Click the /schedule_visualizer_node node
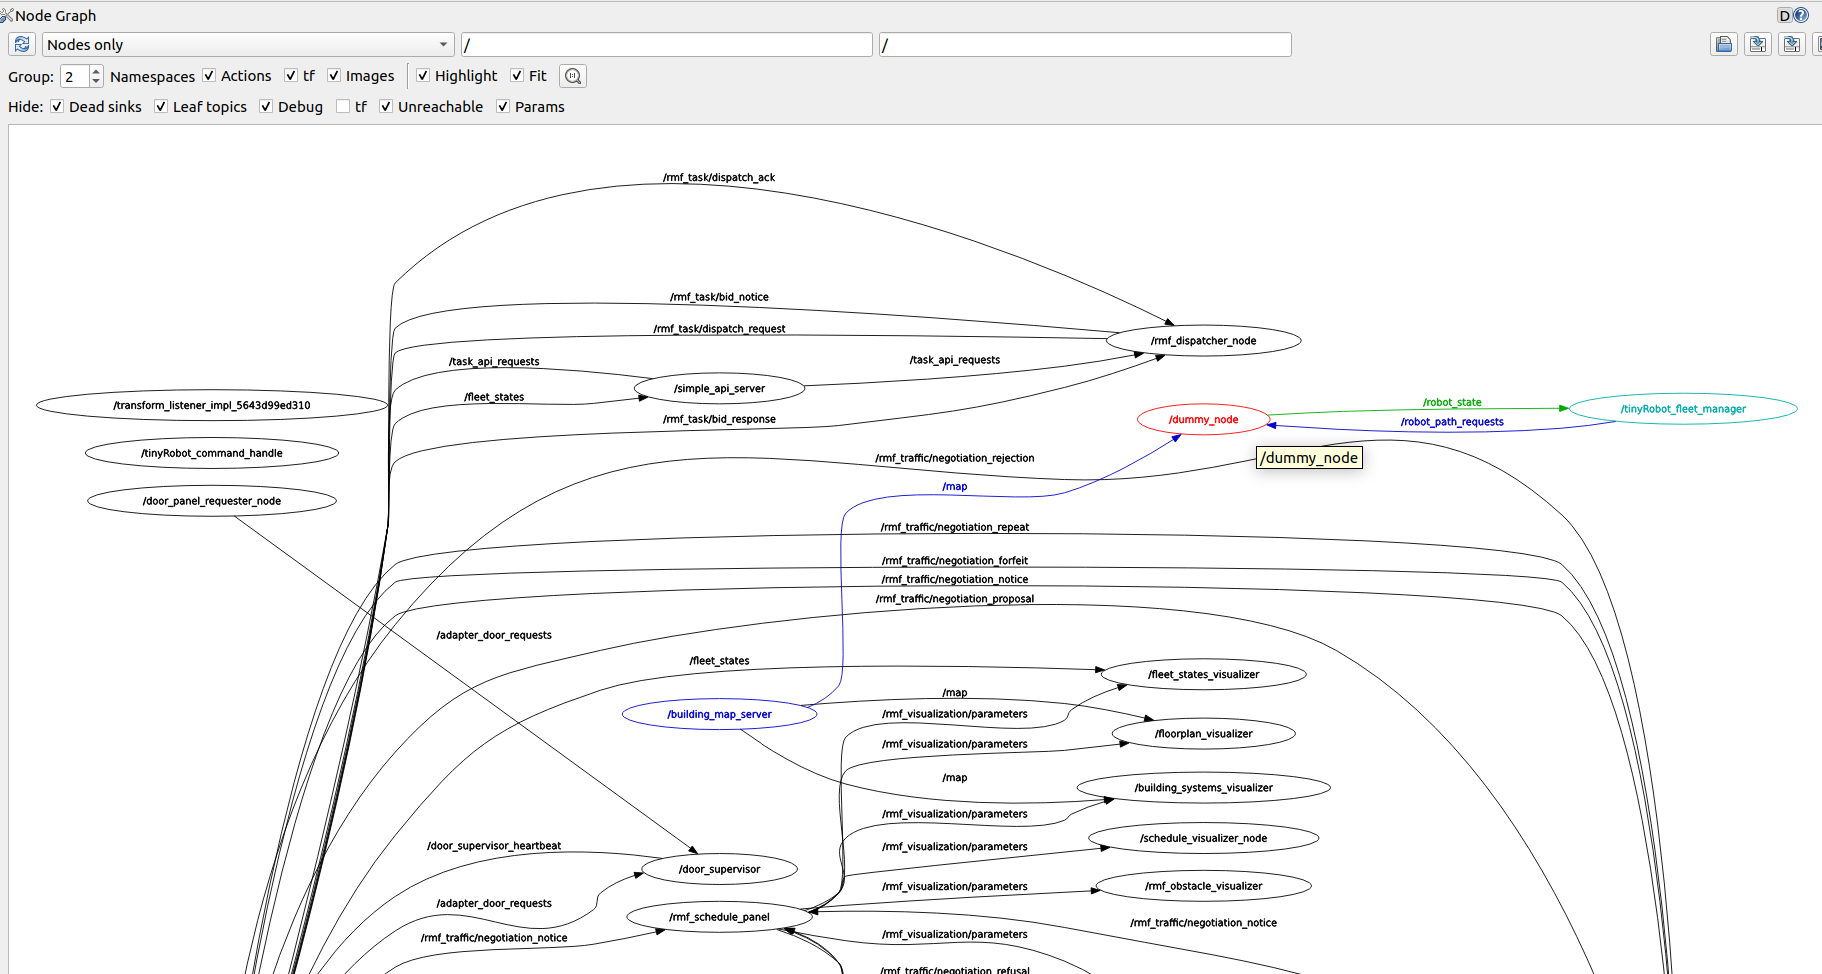 (x=1203, y=839)
